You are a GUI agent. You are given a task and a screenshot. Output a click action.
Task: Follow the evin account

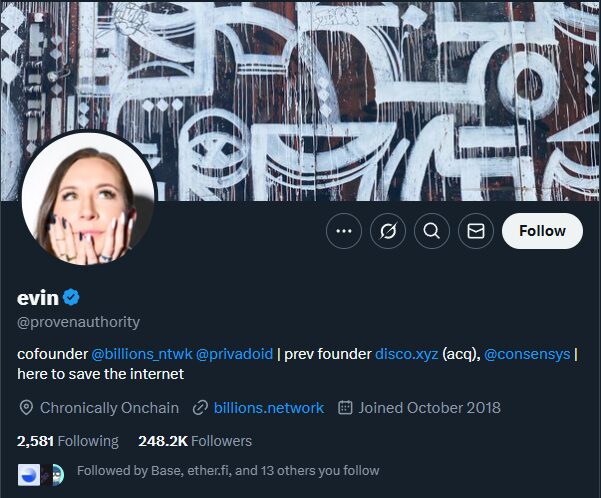coord(542,231)
